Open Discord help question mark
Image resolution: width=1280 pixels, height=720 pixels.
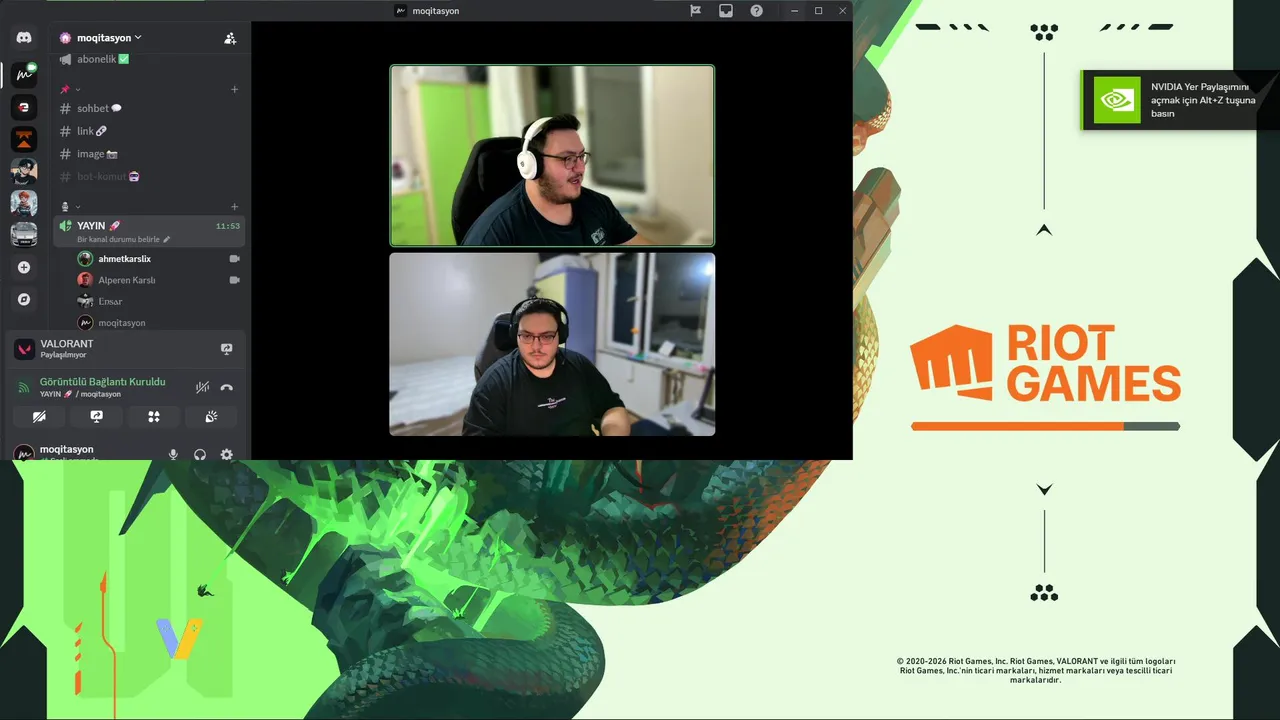click(756, 10)
